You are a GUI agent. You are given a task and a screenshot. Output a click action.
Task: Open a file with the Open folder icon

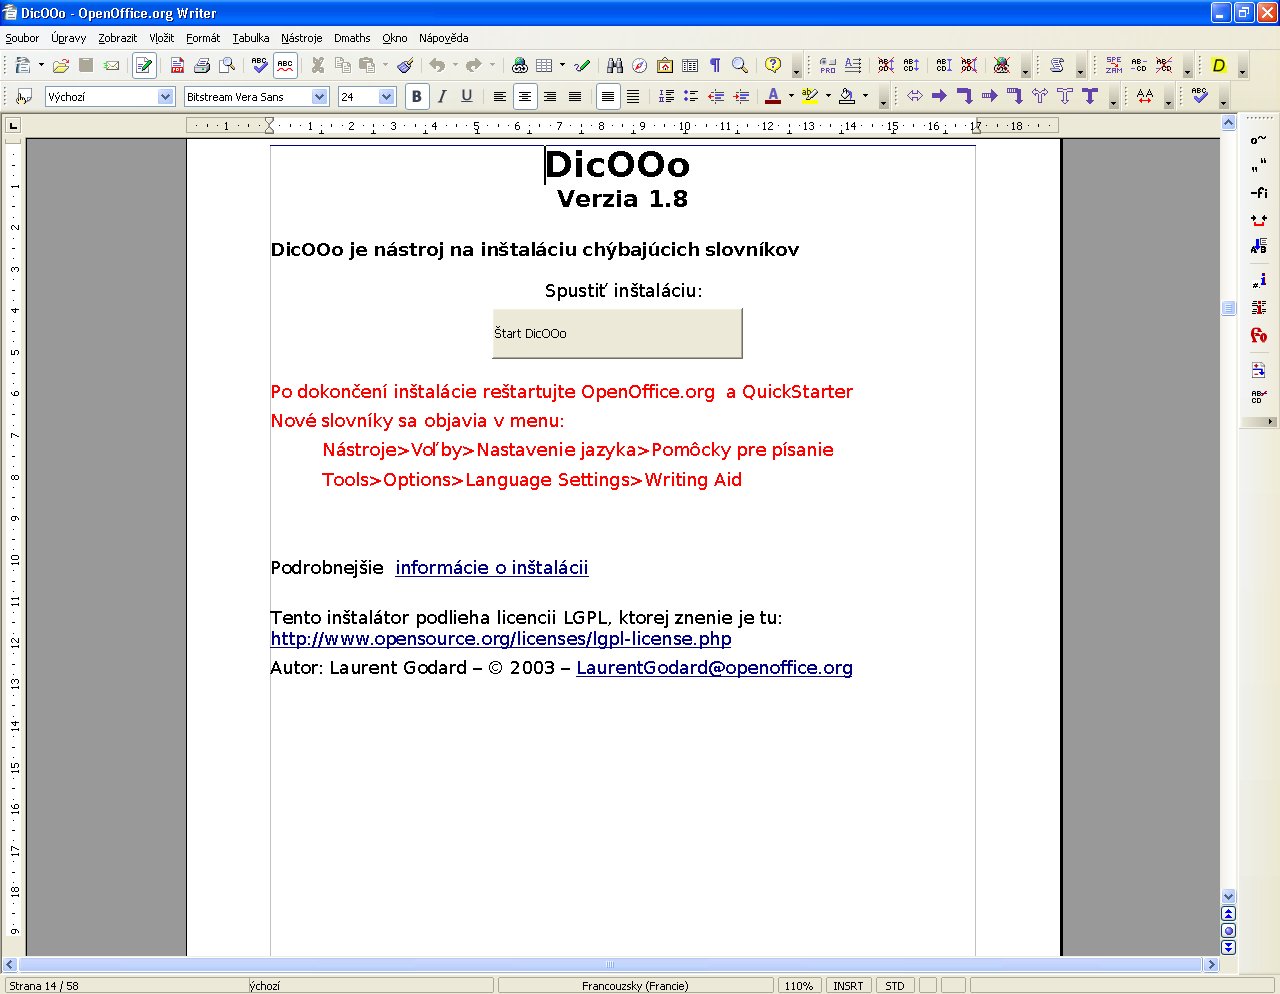(x=61, y=65)
